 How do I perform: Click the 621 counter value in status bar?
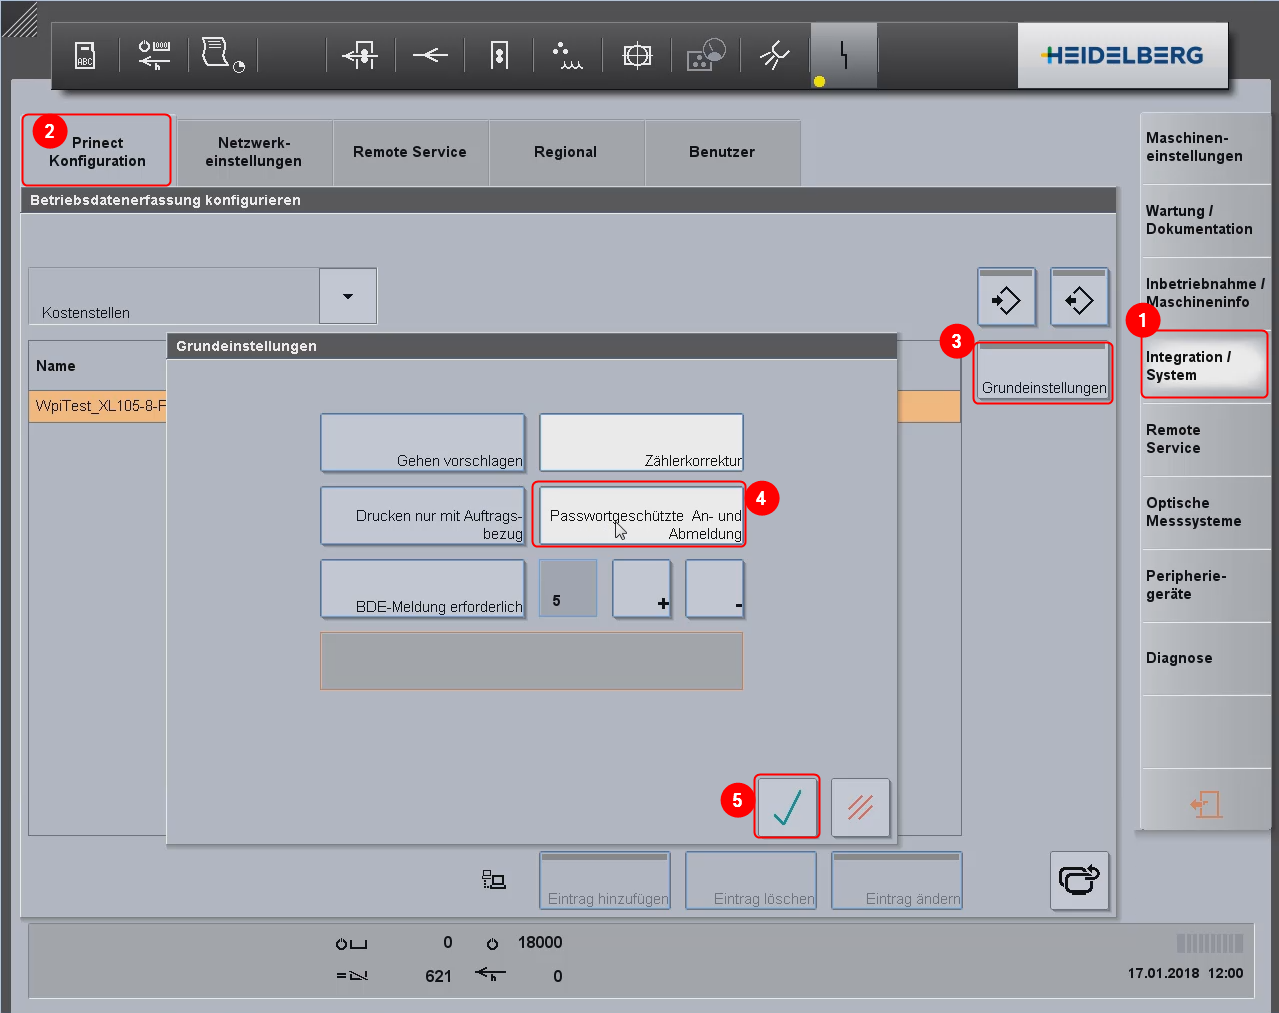click(x=438, y=976)
